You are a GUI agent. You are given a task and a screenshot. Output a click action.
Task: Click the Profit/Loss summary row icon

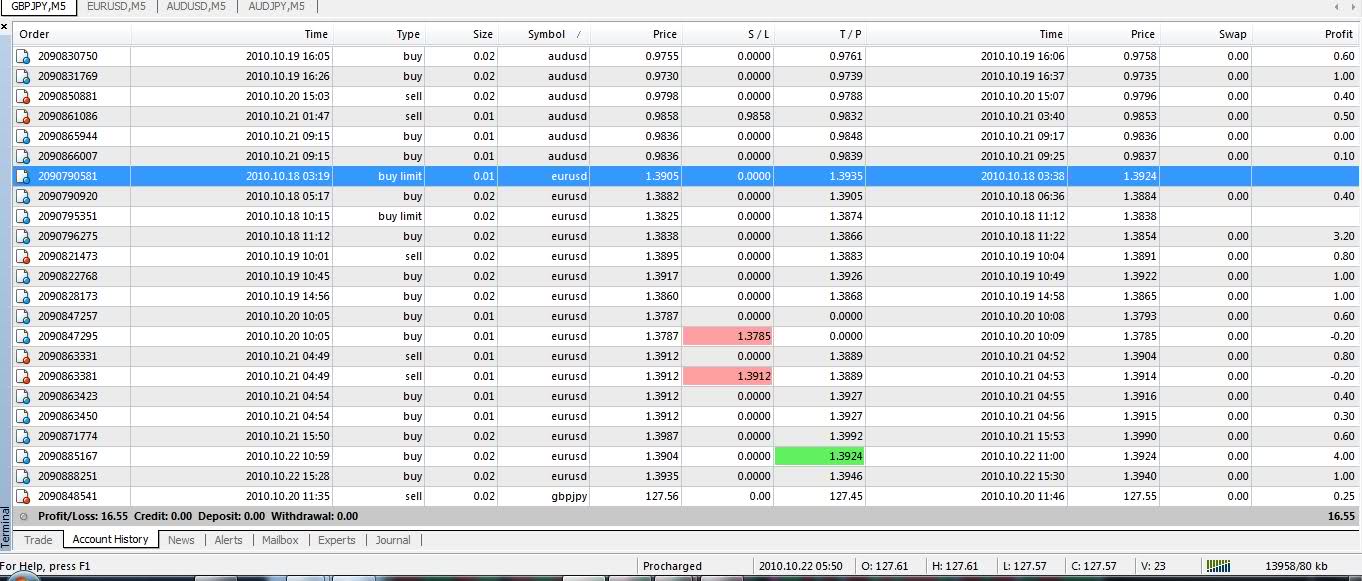(x=23, y=517)
